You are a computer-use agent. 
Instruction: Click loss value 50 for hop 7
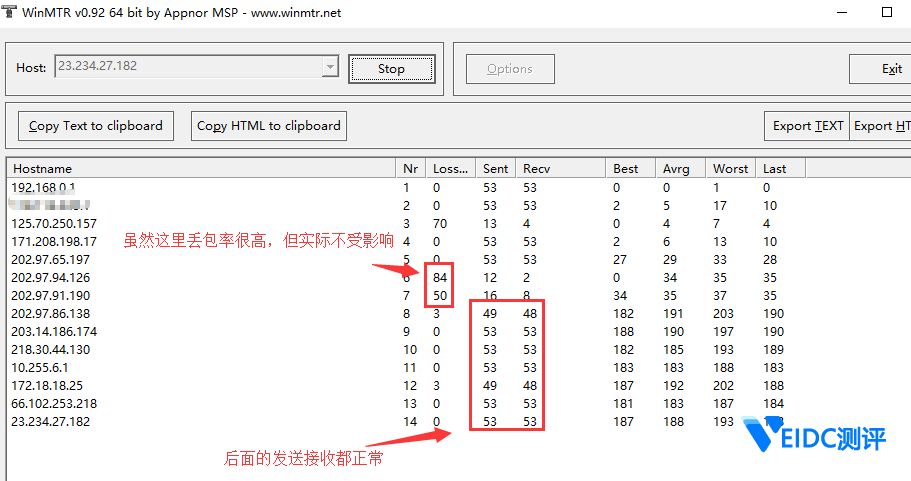(x=440, y=296)
